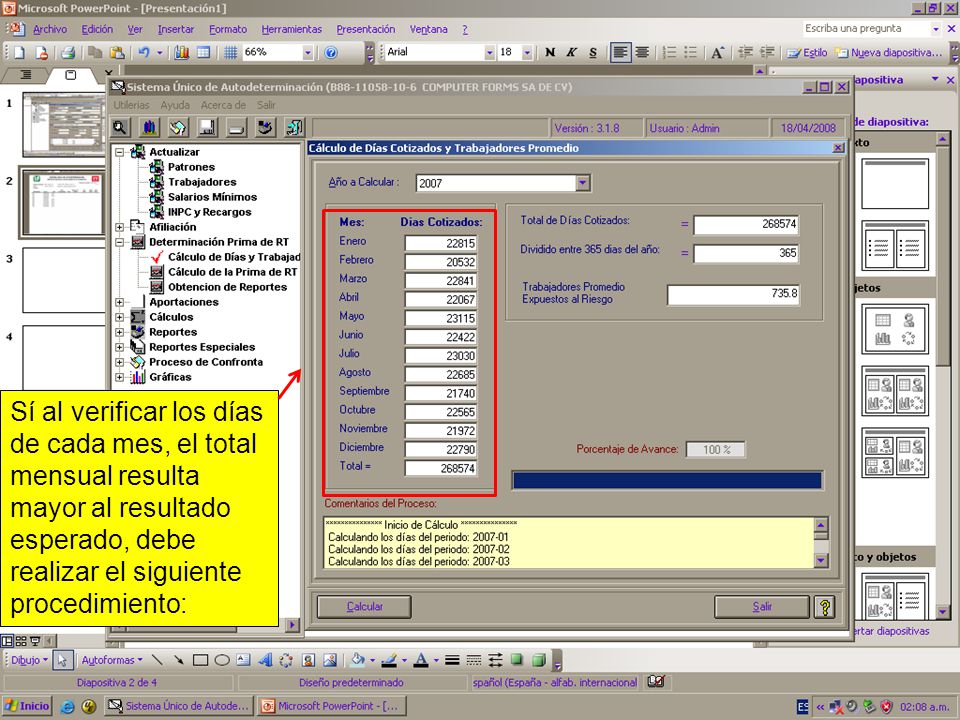Viewport: 960px width, 720px height.
Task: Open the Año a Calcular year dropdown
Action: pos(583,182)
